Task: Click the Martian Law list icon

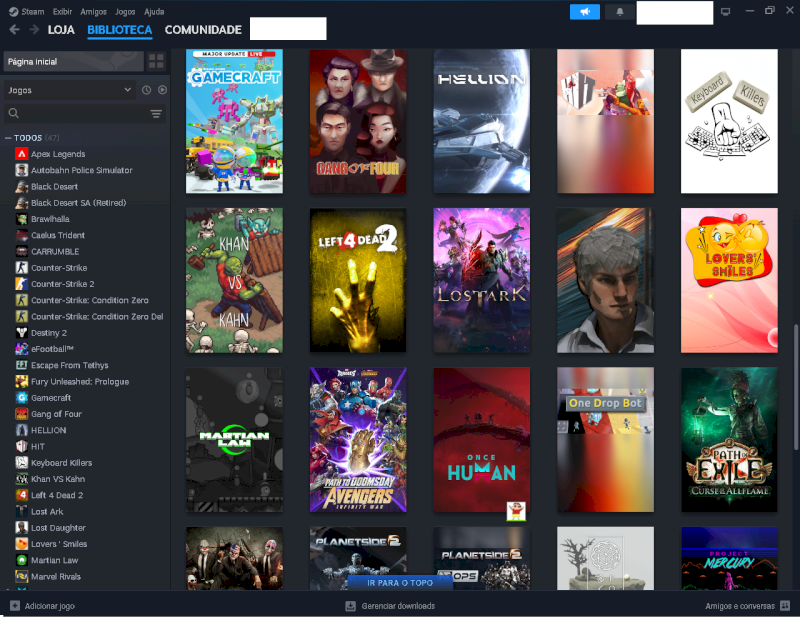Action: pyautogui.click(x=21, y=560)
